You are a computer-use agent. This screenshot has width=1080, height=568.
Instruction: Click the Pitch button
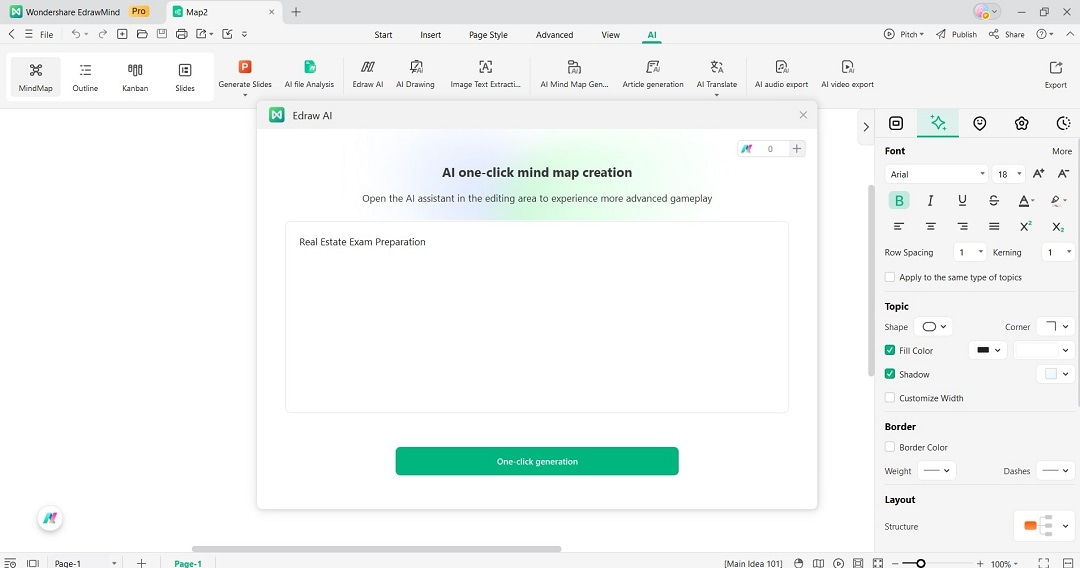pyautogui.click(x=904, y=34)
